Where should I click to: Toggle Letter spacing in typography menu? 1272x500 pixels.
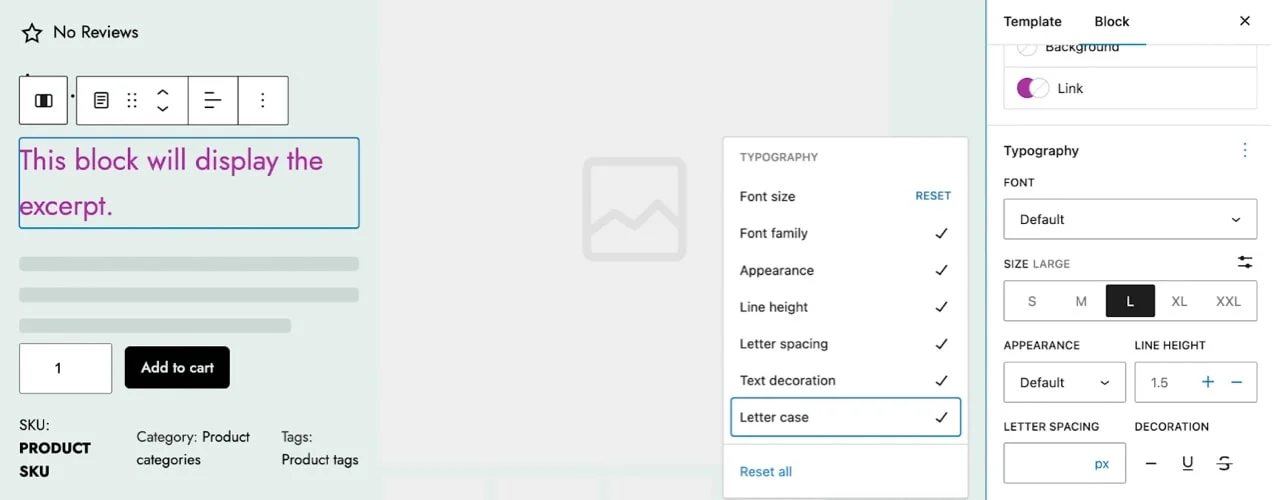(845, 344)
